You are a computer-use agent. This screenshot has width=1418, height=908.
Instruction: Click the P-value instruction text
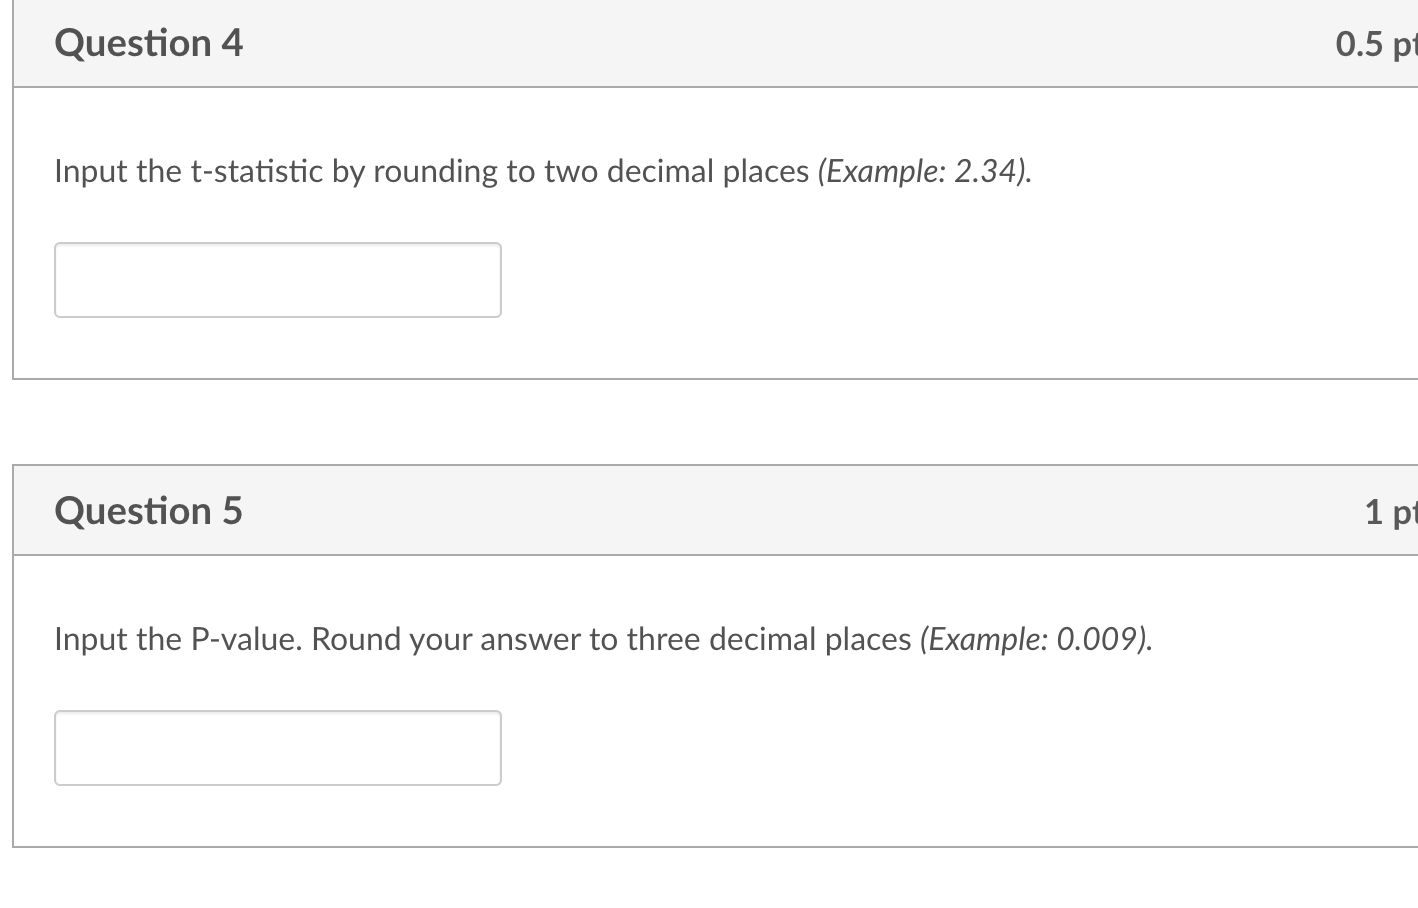[x=450, y=638]
